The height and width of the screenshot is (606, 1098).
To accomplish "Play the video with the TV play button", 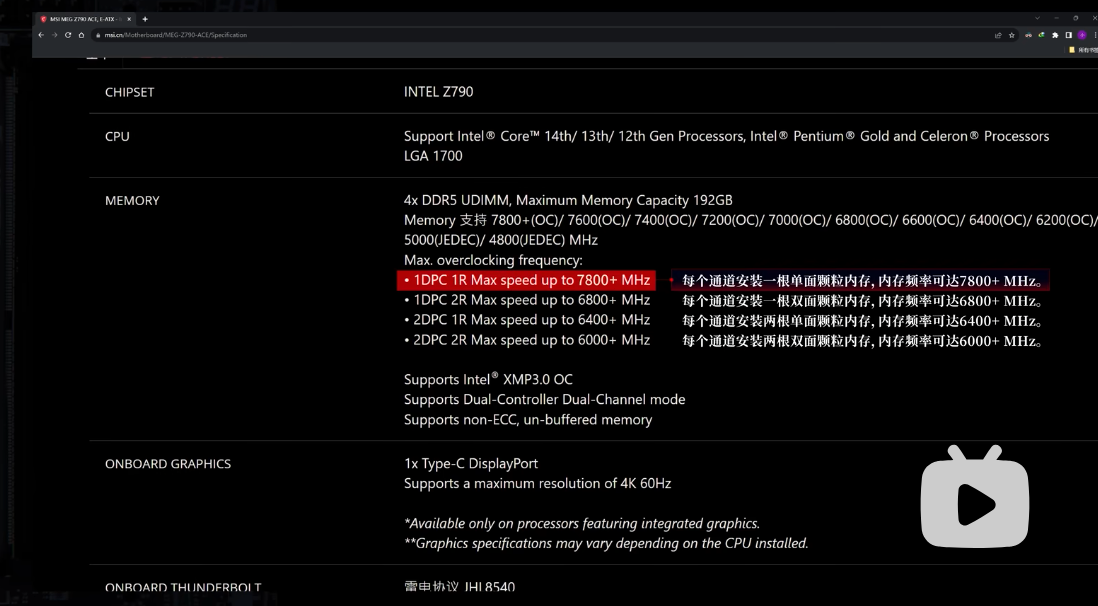I will click(x=975, y=497).
